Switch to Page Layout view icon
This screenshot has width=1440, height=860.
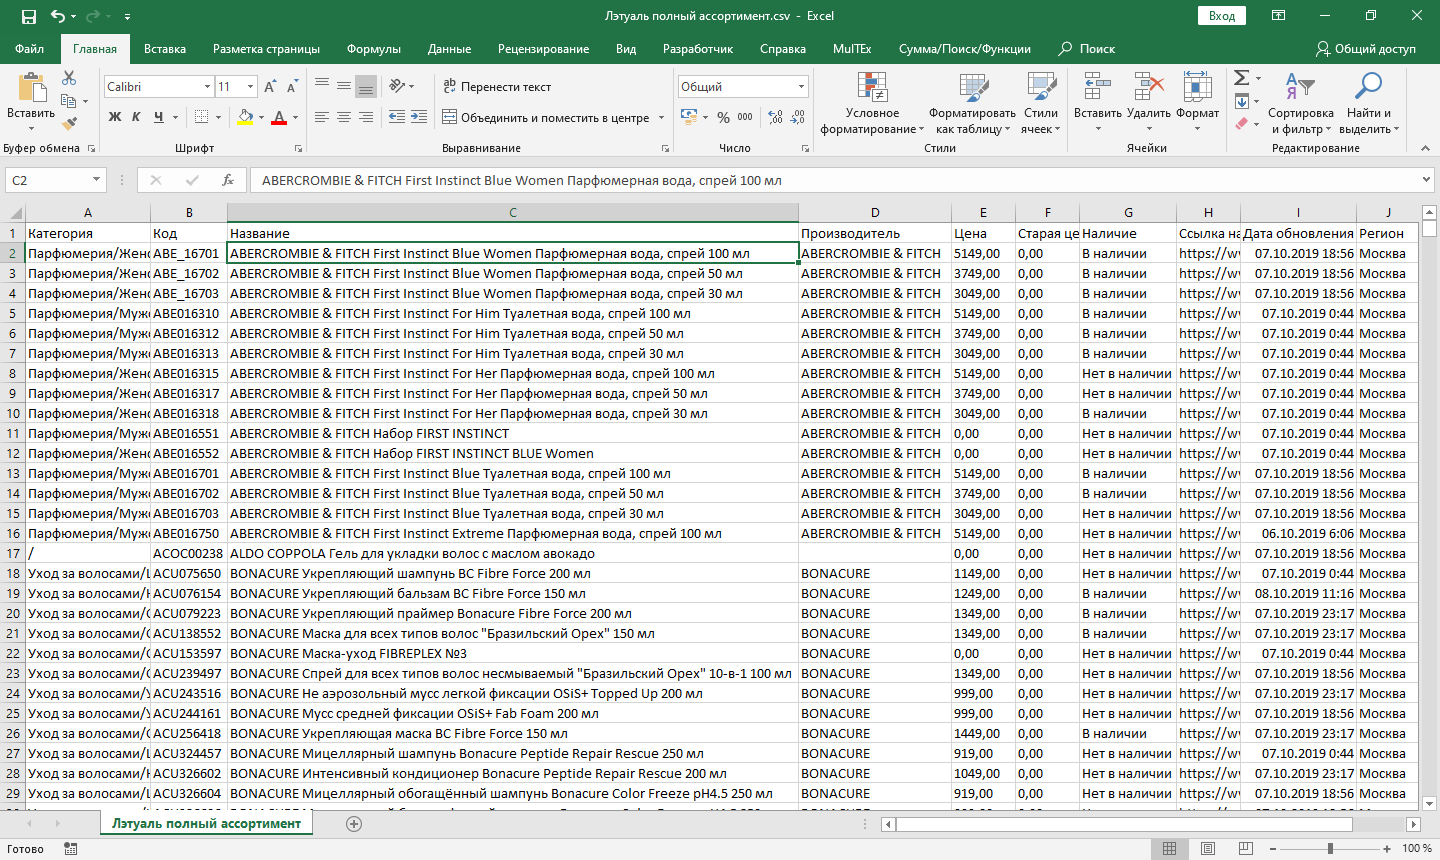click(1207, 849)
